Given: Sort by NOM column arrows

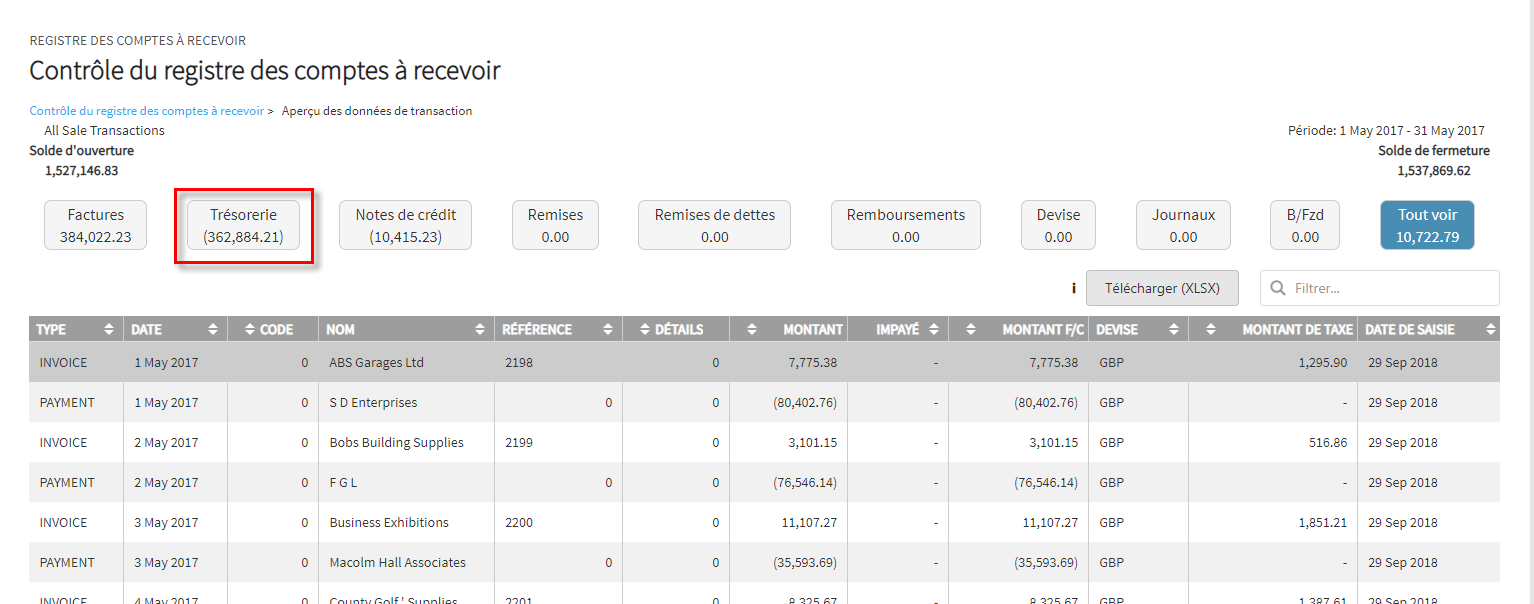Looking at the screenshot, I should 479,330.
